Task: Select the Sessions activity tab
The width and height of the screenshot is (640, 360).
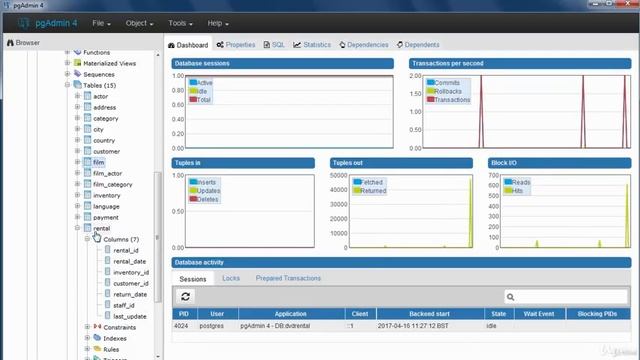Action: point(193,279)
